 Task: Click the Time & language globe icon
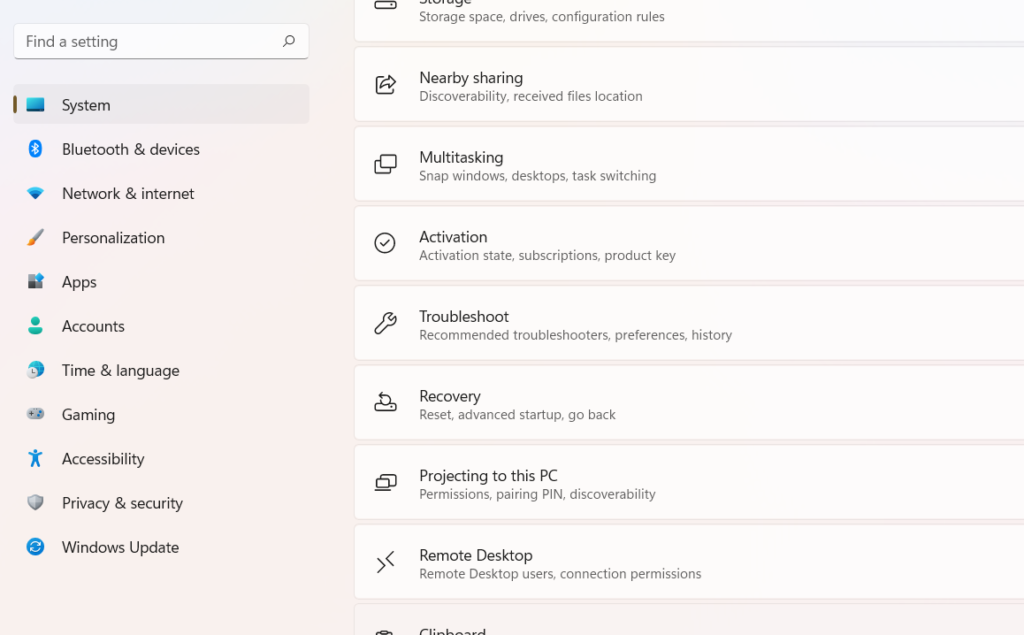(x=35, y=370)
